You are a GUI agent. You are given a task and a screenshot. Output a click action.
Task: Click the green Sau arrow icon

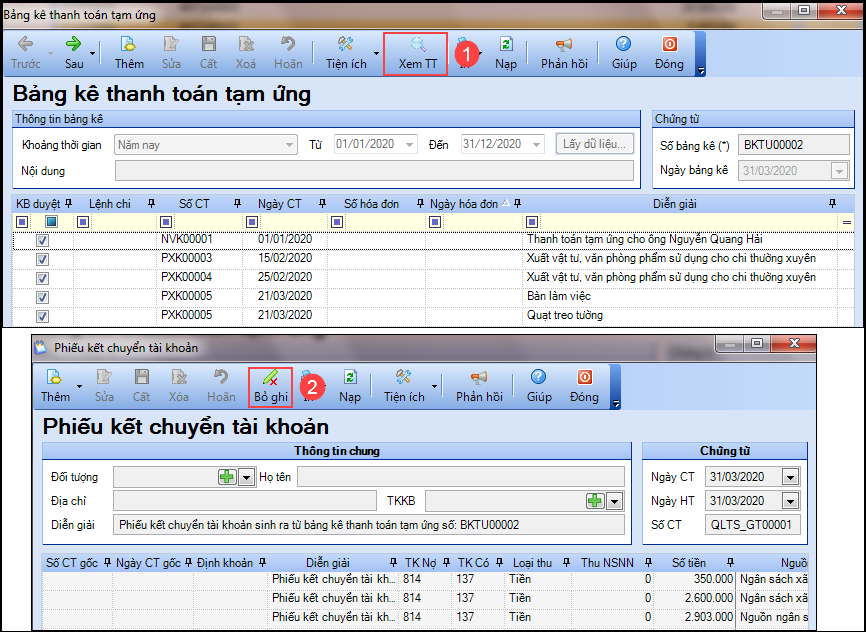(x=73, y=44)
